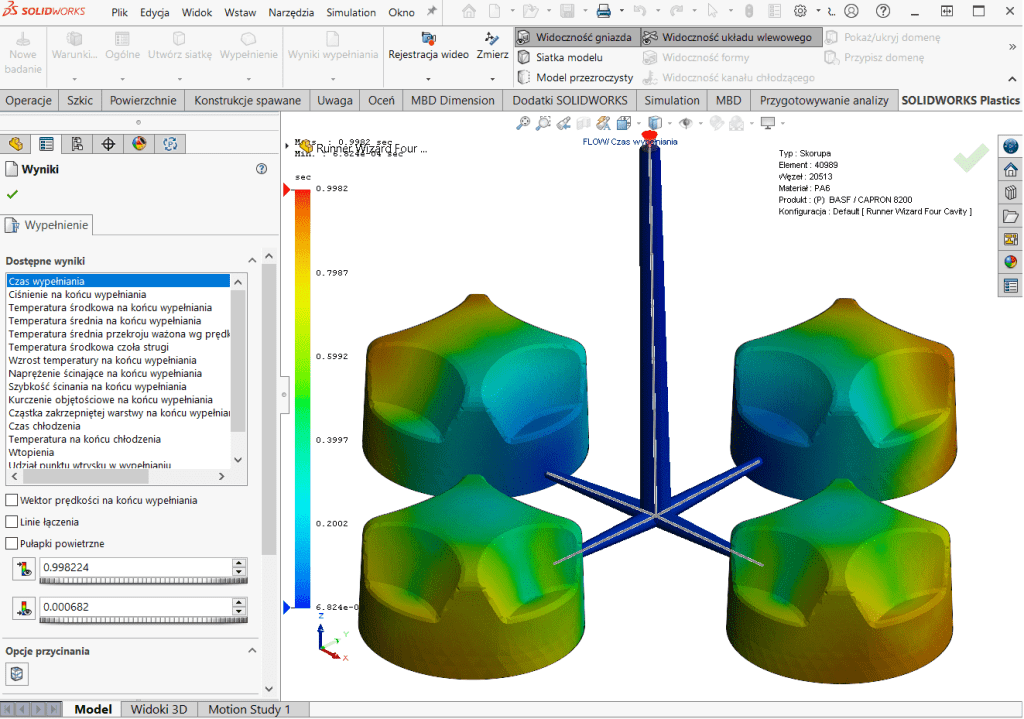Open the SOLIDWORKS Plastics manager tab

[x=170, y=144]
